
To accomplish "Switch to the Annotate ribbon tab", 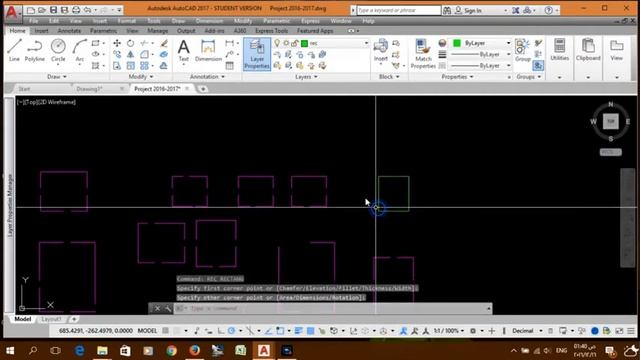I will (69, 31).
